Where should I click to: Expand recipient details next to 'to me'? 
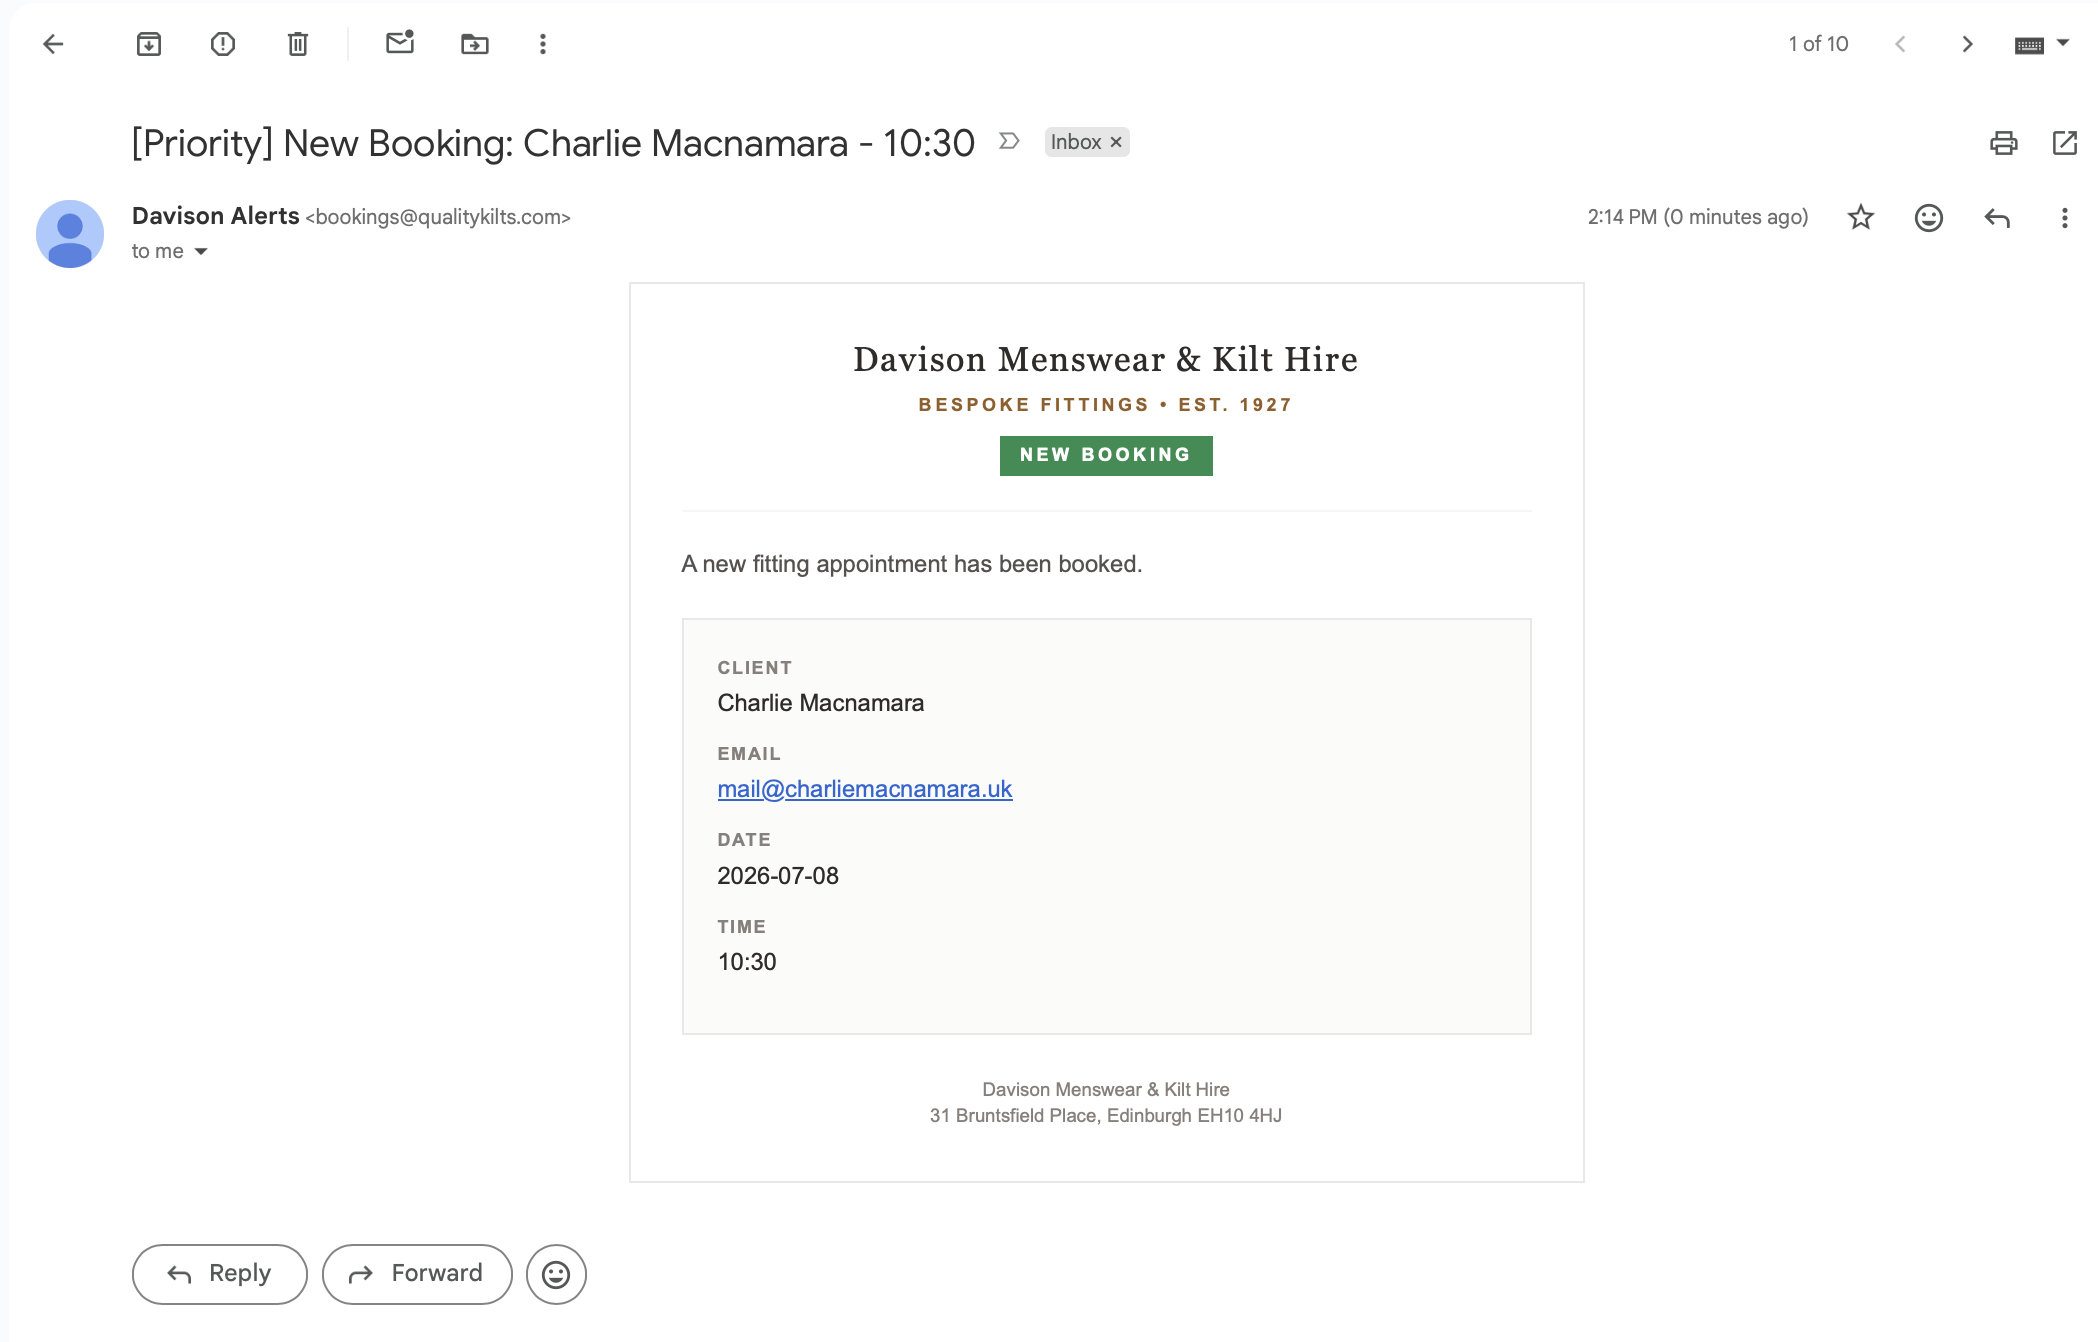click(x=201, y=251)
